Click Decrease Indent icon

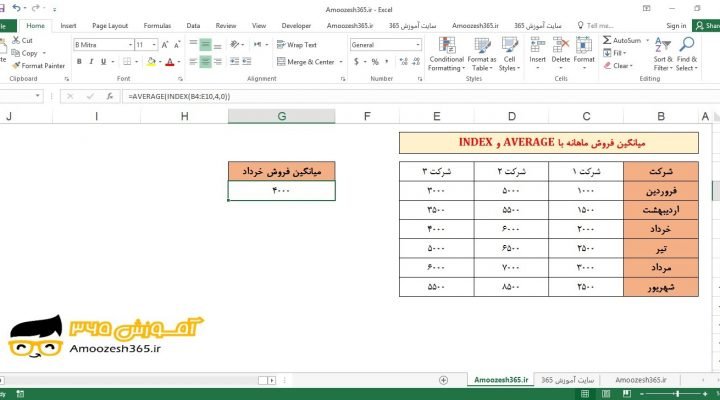[x=235, y=62]
